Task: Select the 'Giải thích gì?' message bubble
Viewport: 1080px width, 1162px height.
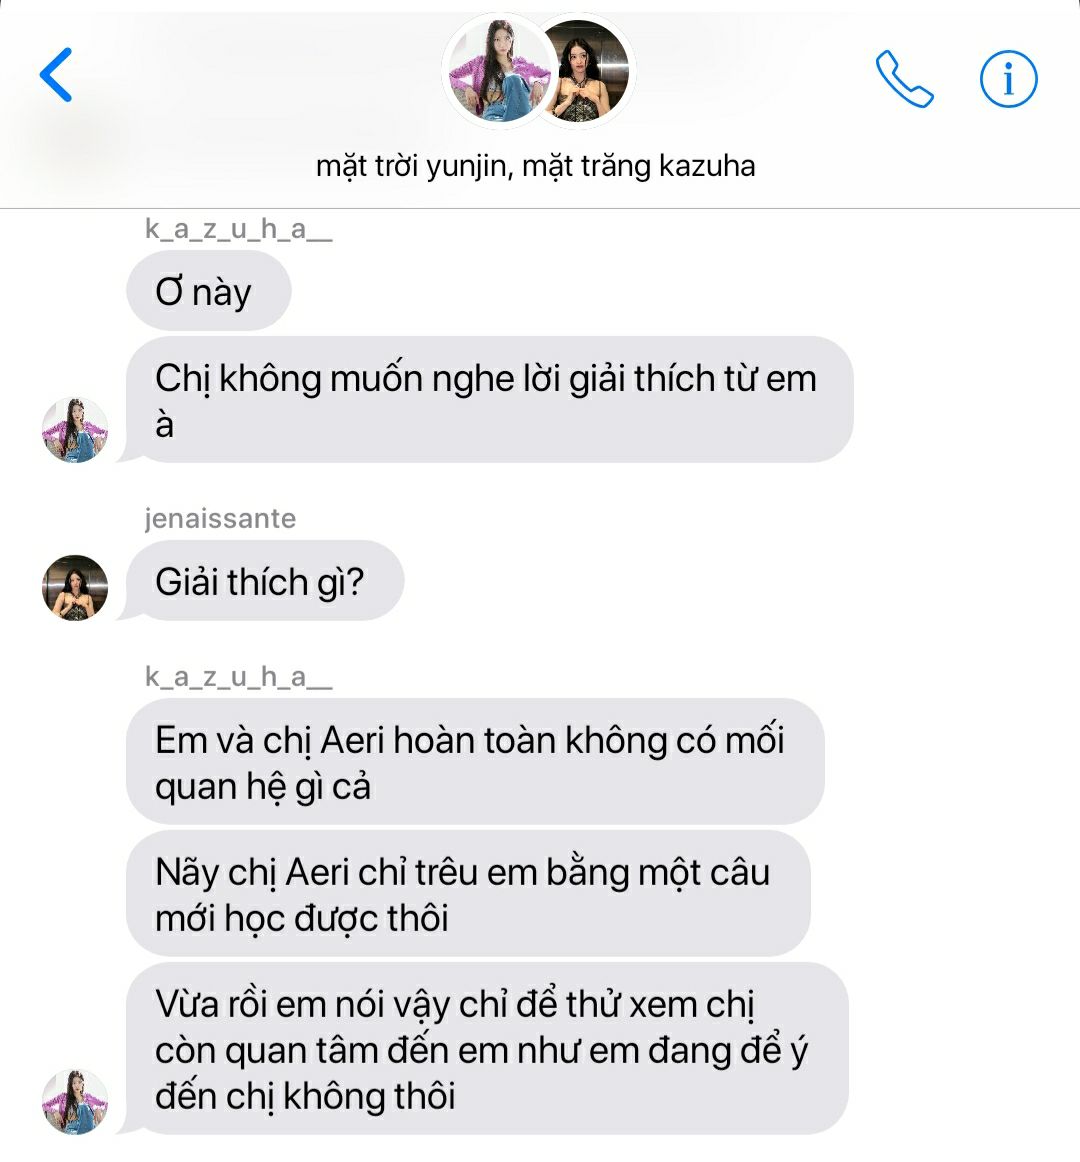Action: pyautogui.click(x=265, y=581)
